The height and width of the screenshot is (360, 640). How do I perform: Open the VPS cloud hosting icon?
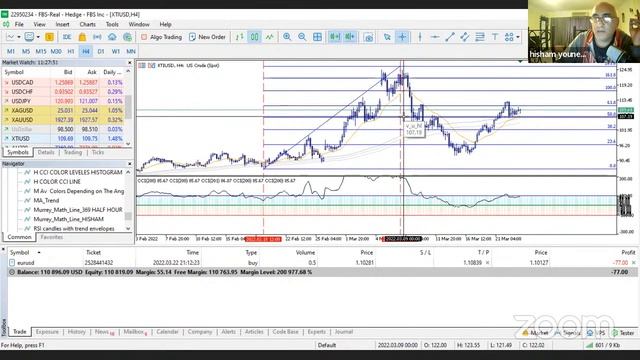pos(112,37)
